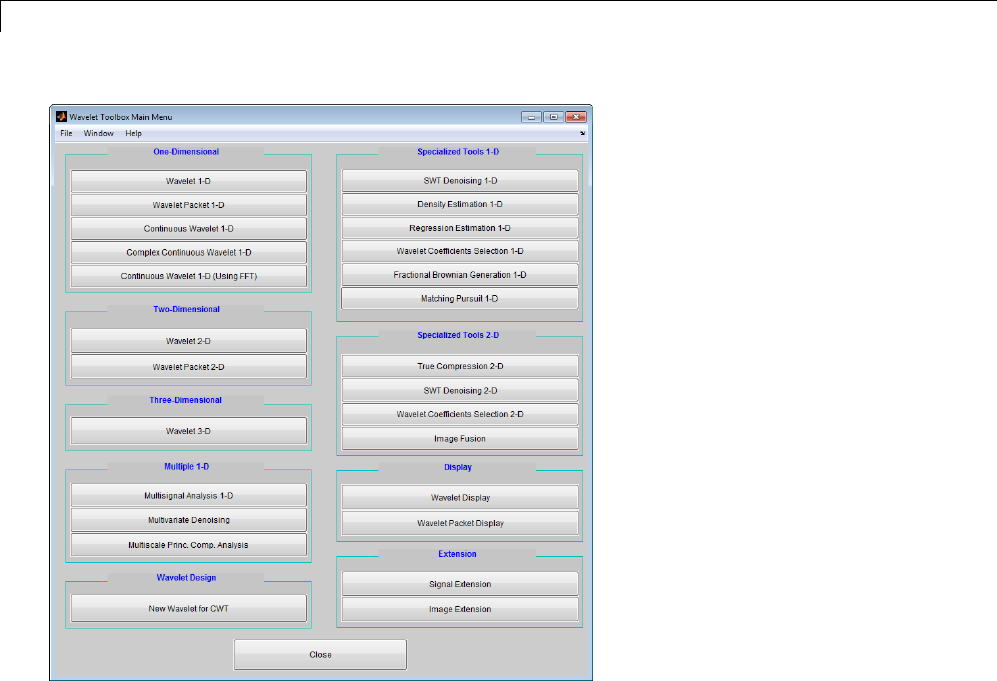997x681 pixels.
Task: Click Multiscale Princ. Comp. Analysis
Action: (x=189, y=546)
